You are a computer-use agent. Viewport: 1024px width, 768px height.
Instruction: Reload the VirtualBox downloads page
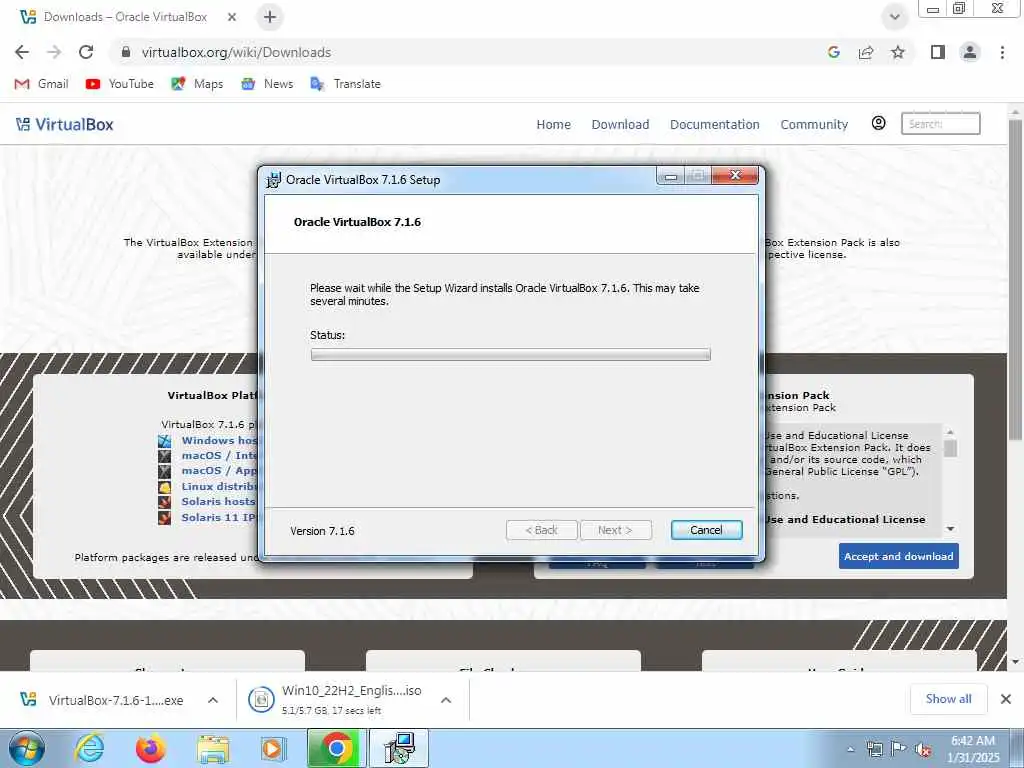tap(86, 52)
